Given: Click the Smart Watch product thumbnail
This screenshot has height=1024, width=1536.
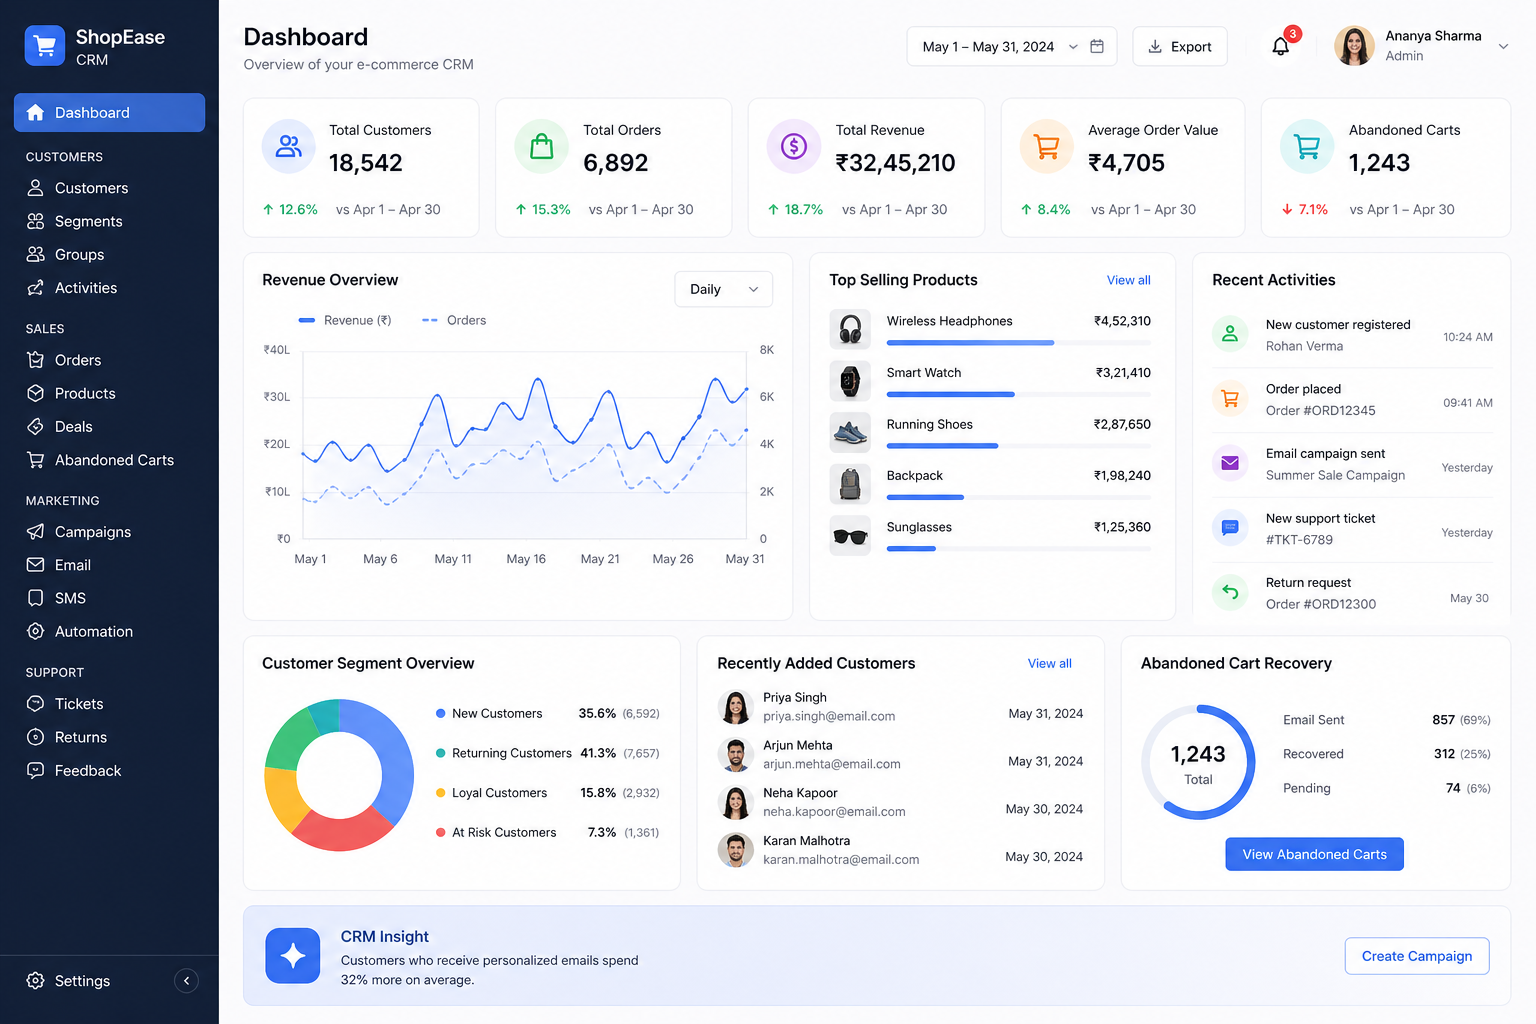Looking at the screenshot, I should 850,381.
